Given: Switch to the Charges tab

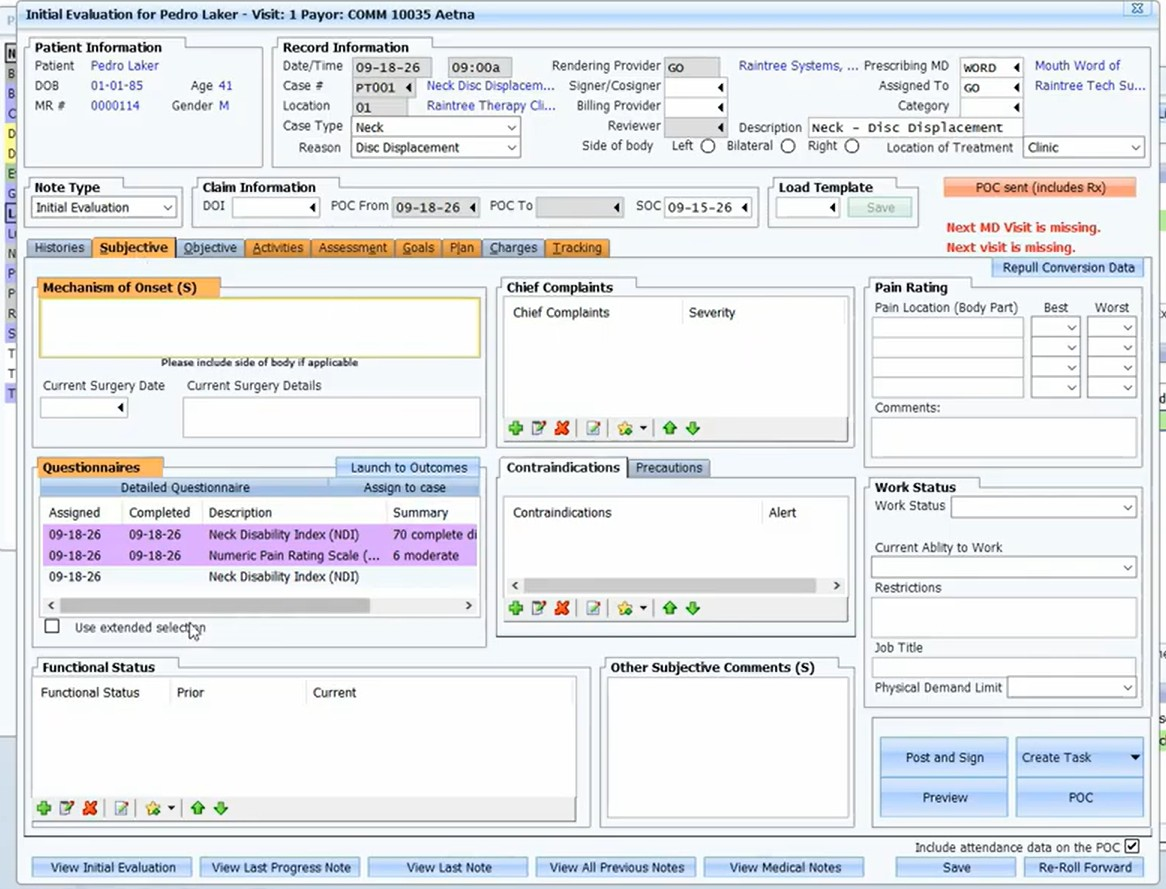Looking at the screenshot, I should click(513, 248).
